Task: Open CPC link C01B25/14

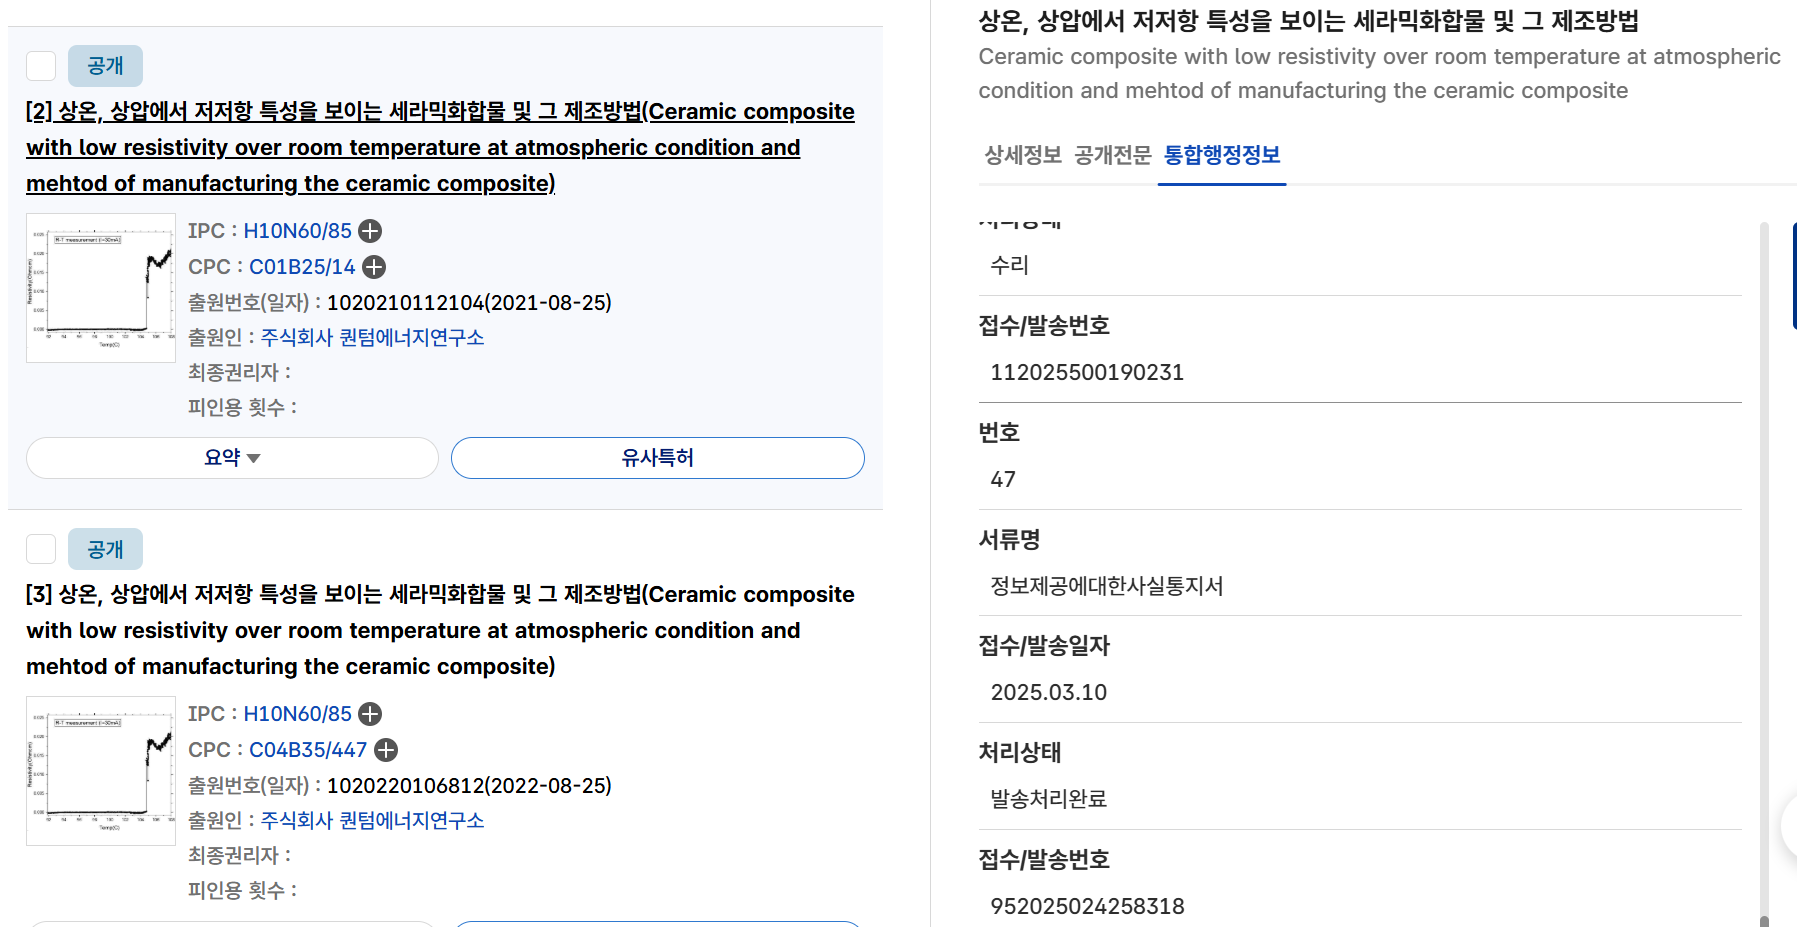Action: [302, 267]
